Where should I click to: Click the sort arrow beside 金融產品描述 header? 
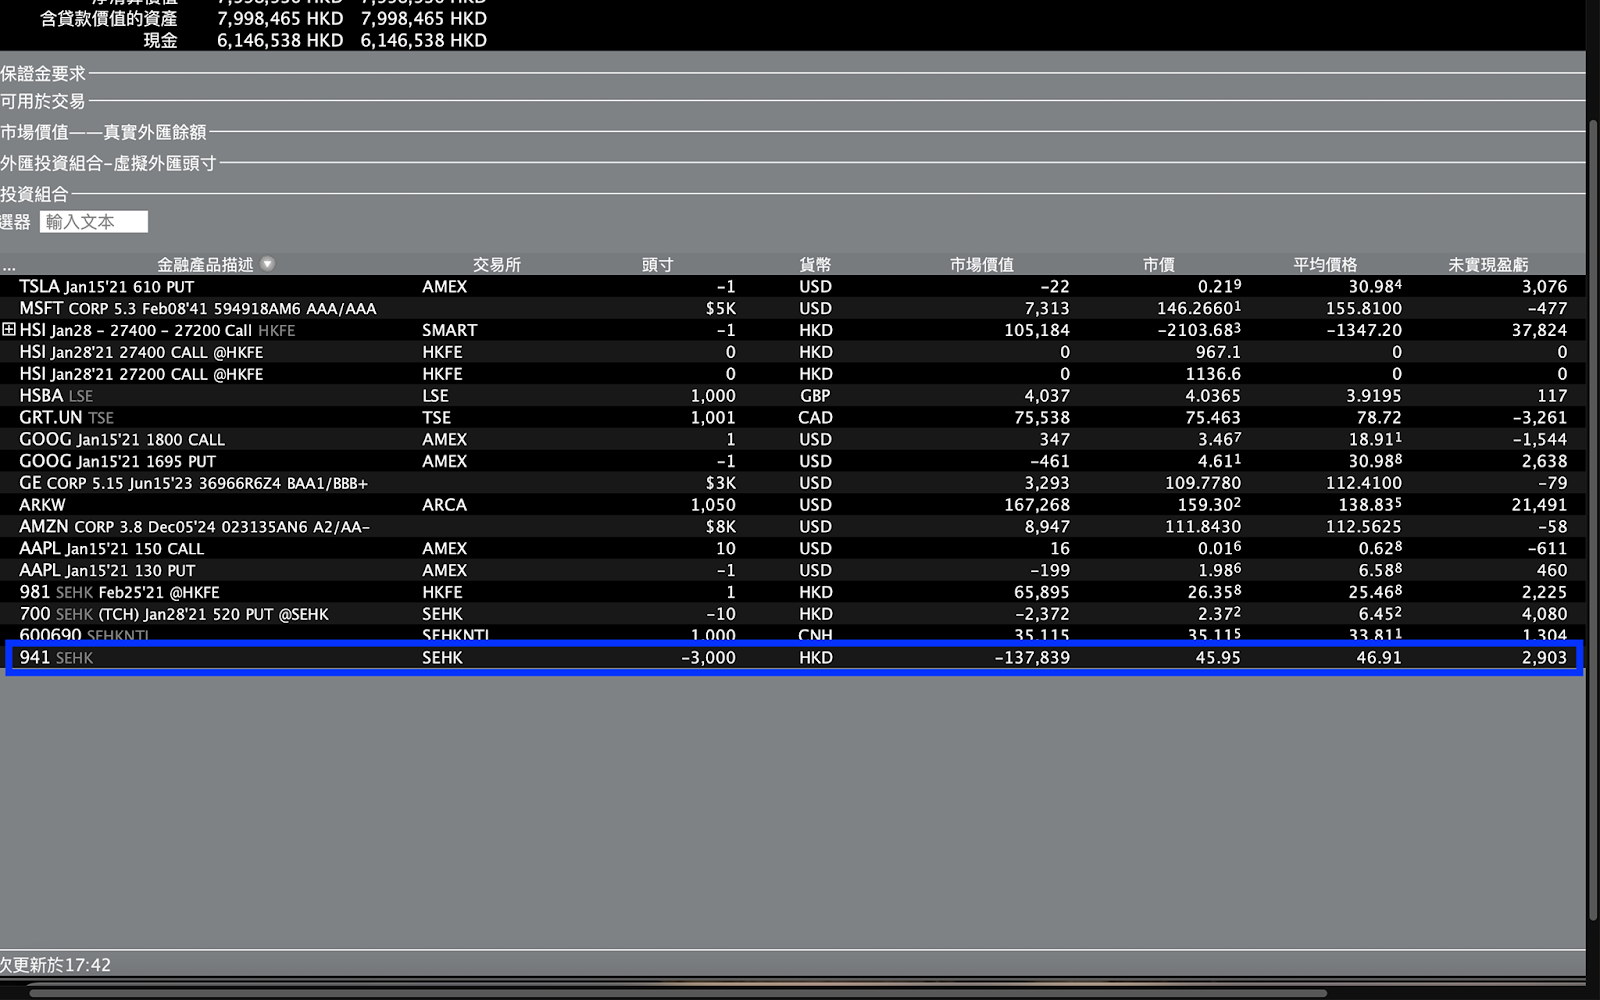click(x=267, y=264)
